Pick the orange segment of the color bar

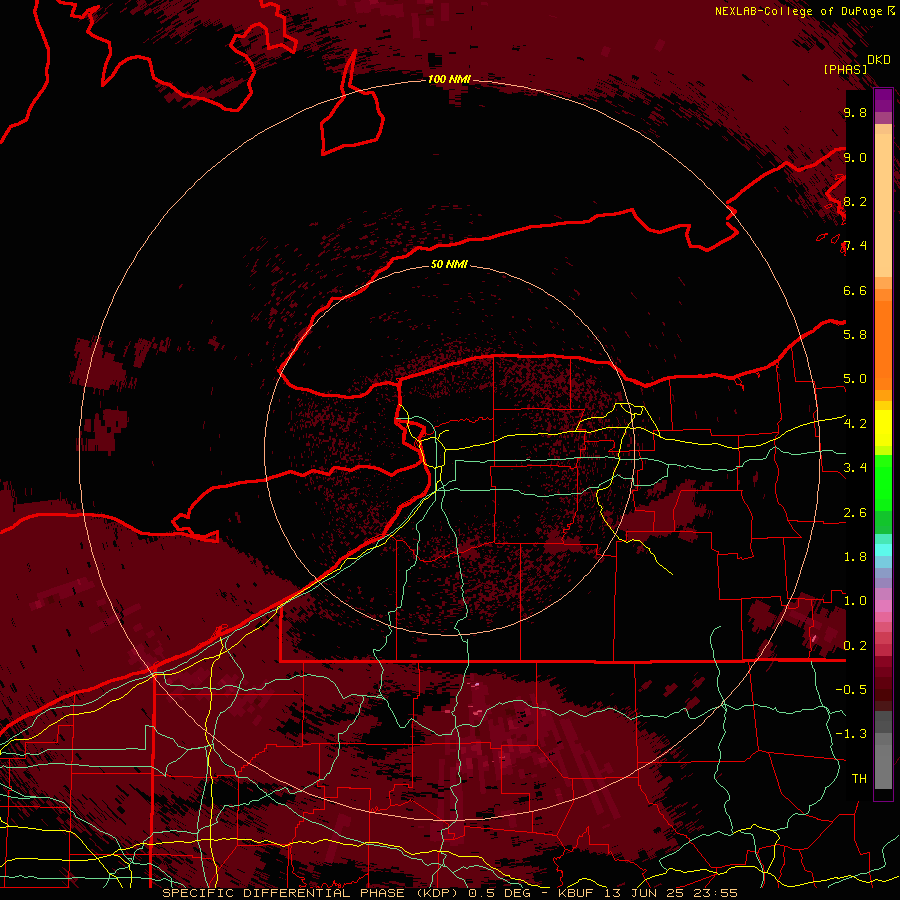tap(883, 344)
